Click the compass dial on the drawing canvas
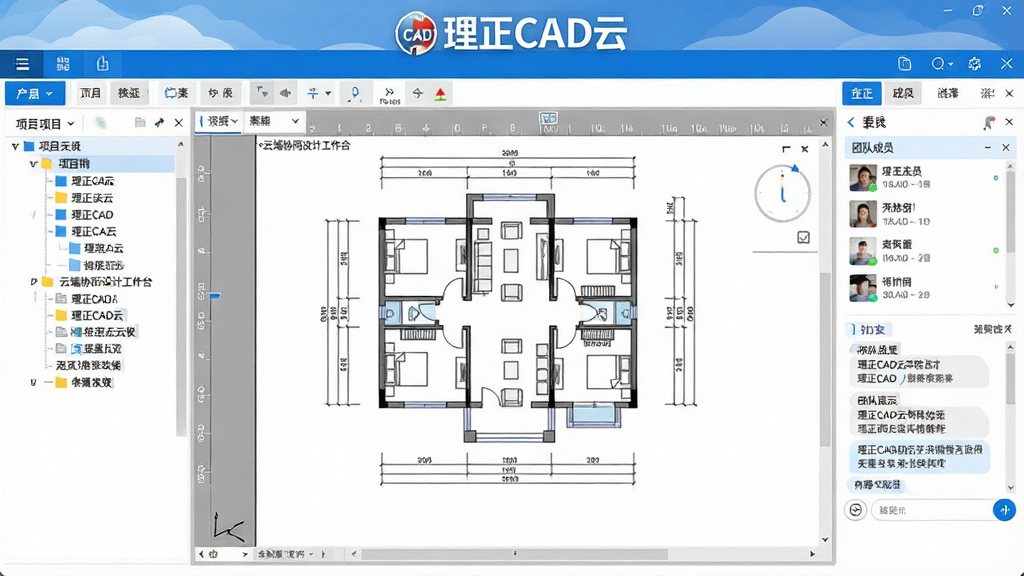Viewport: 1024px width, 576px height. (782, 193)
